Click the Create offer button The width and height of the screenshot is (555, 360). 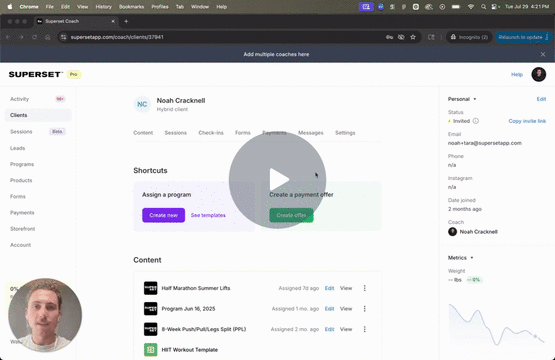click(291, 215)
